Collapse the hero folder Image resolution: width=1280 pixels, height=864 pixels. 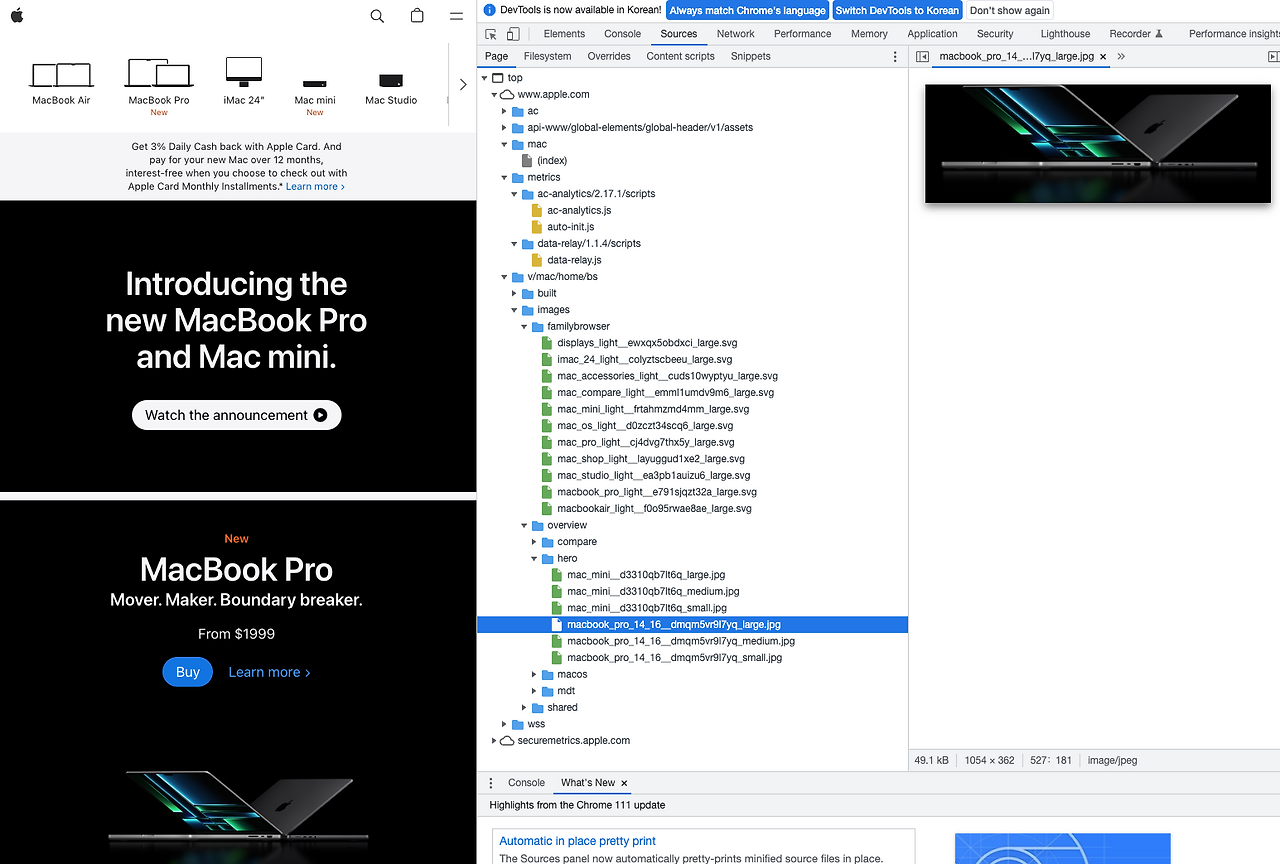click(x=534, y=558)
